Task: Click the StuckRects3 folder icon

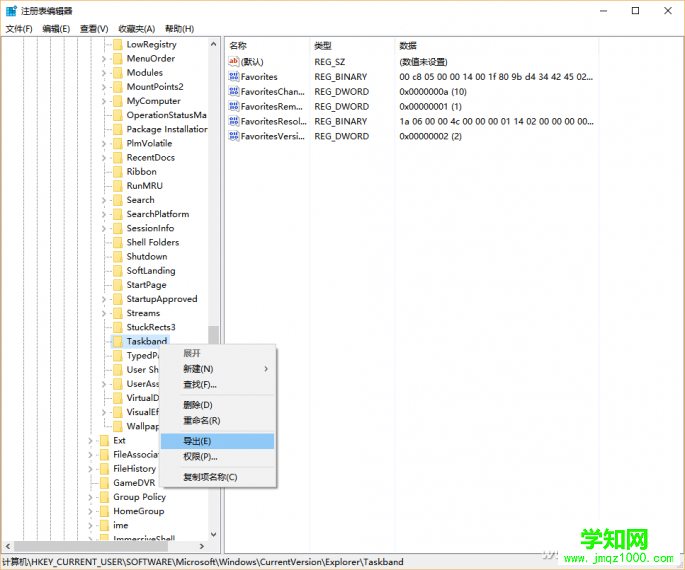Action: click(118, 327)
